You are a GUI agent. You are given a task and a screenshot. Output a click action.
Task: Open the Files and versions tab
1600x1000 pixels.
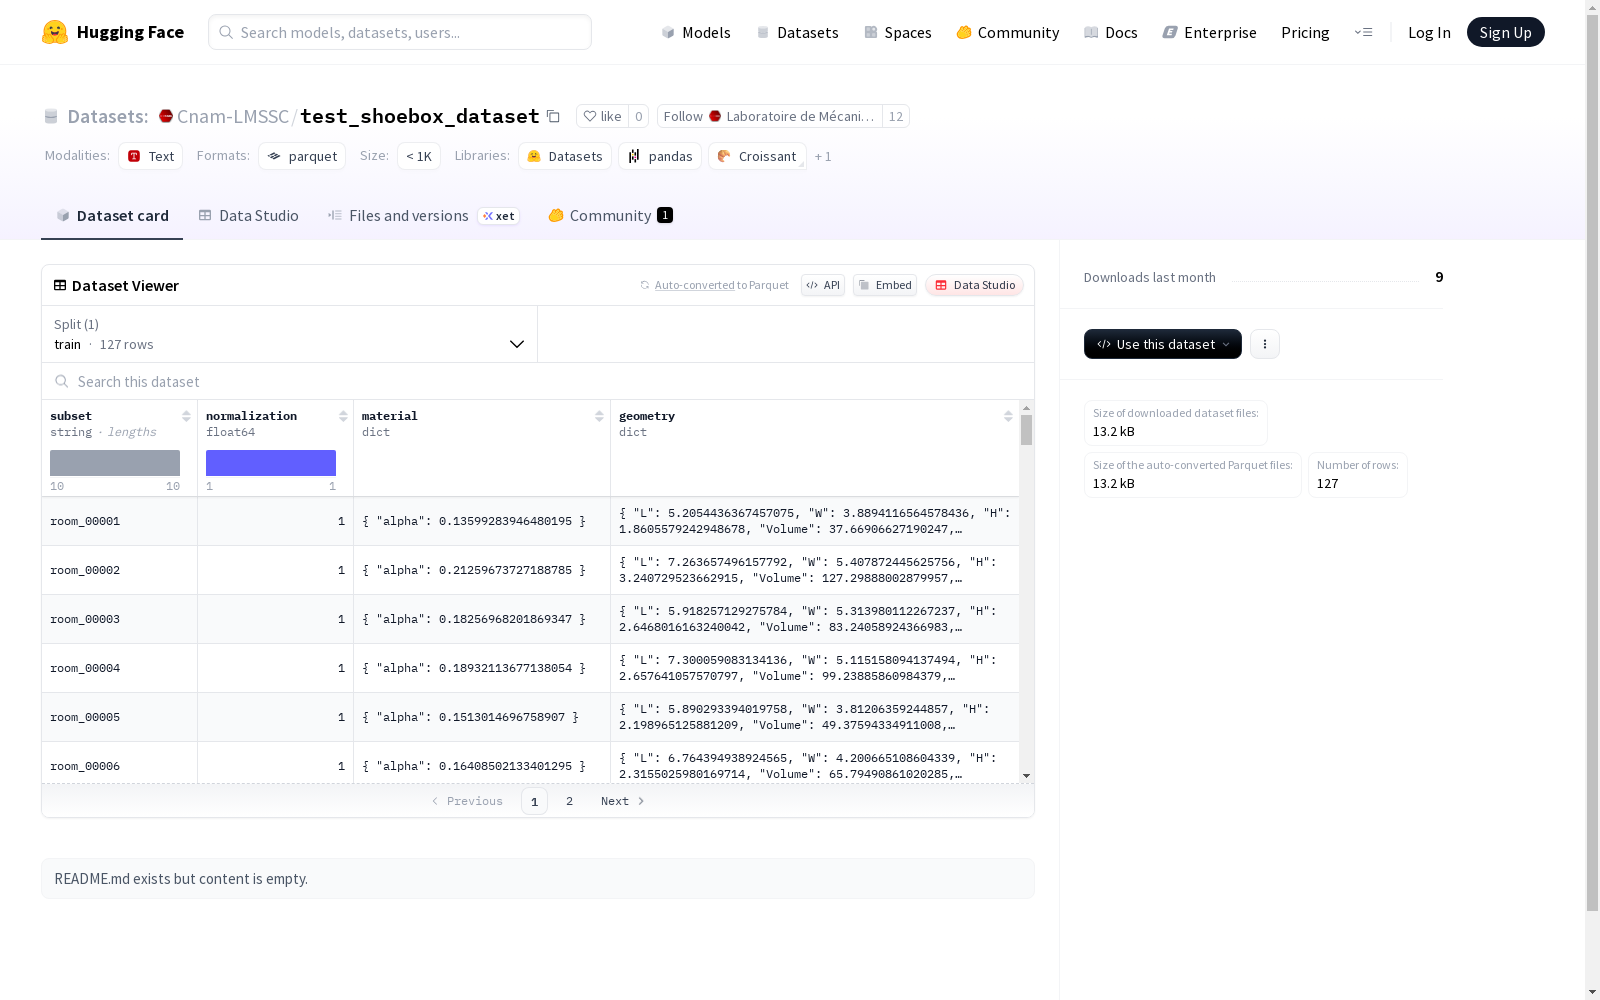point(423,216)
